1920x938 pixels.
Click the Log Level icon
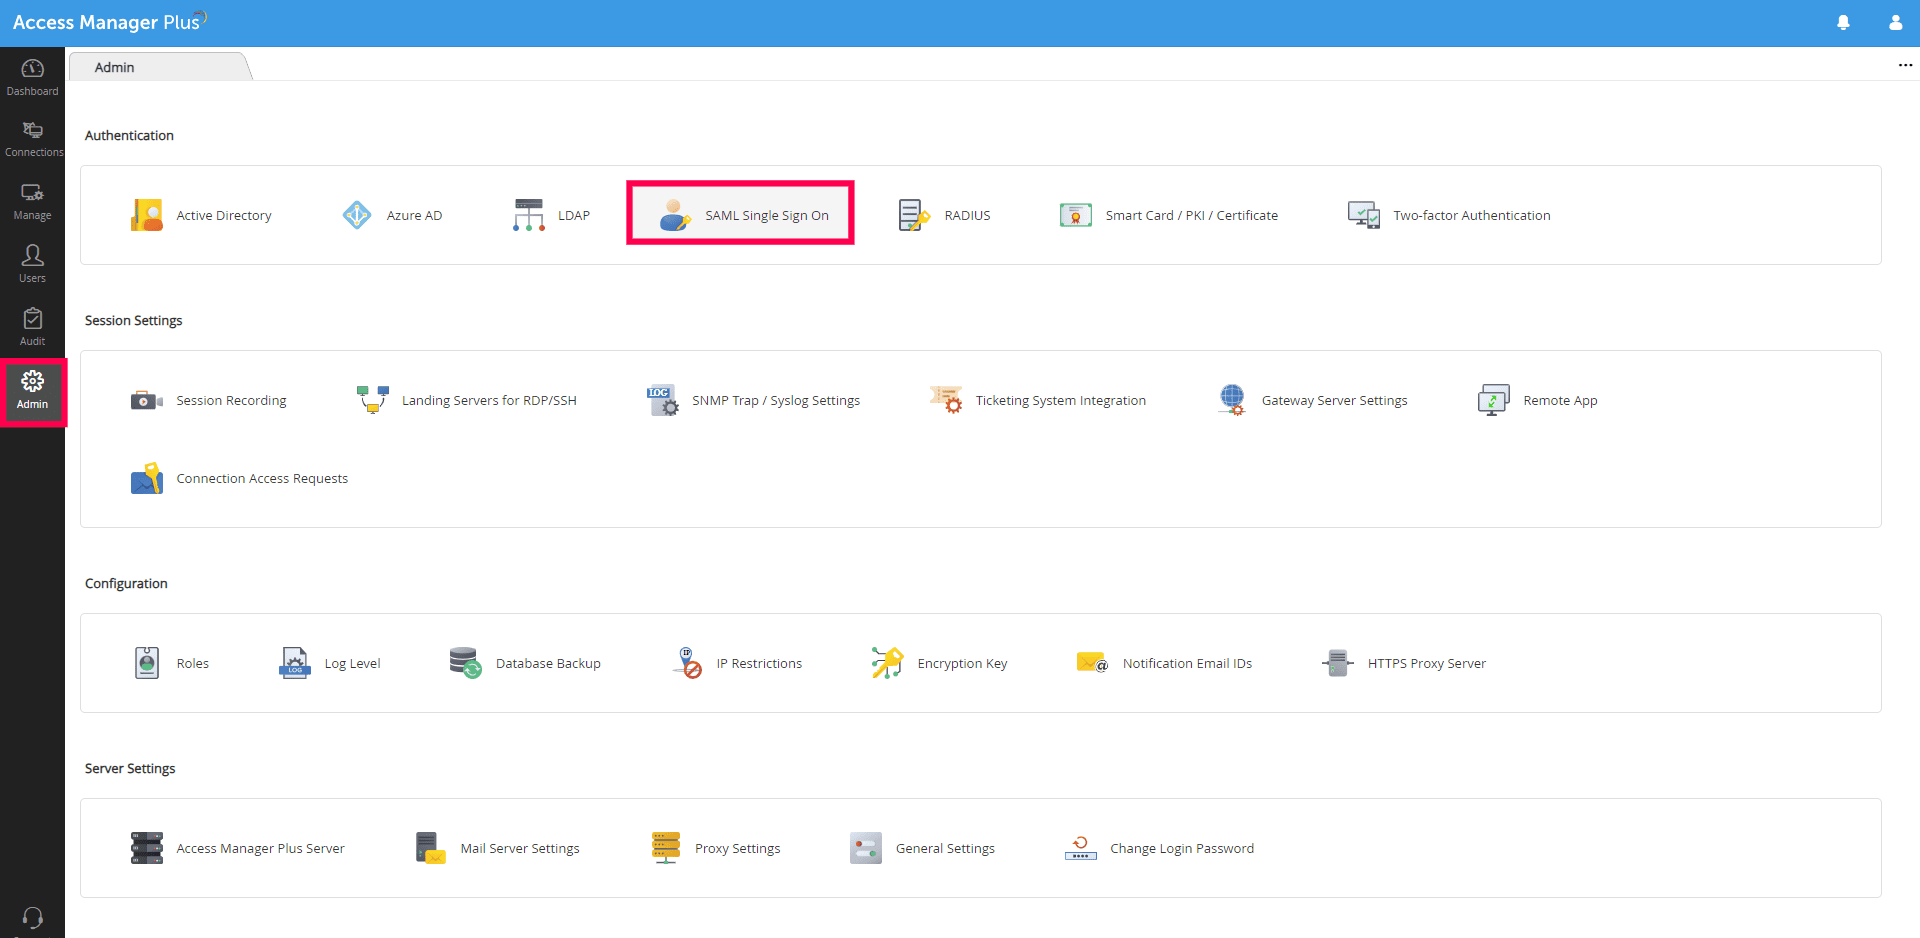click(294, 663)
